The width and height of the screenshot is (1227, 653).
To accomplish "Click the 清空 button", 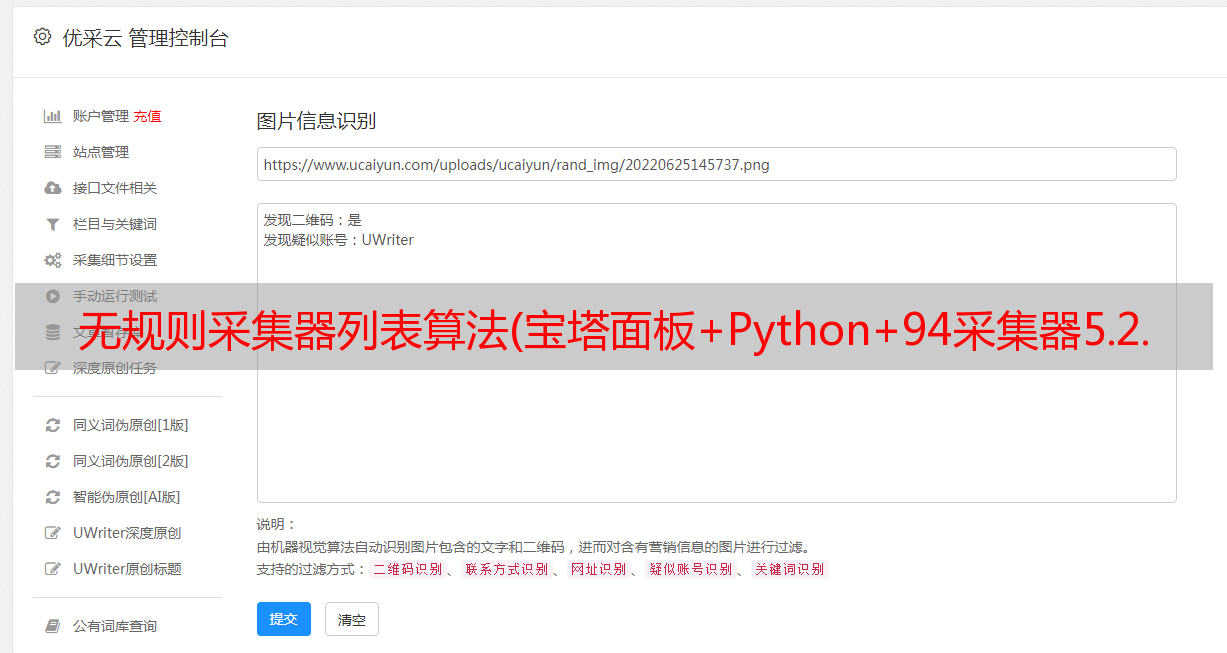I will coord(352,620).
